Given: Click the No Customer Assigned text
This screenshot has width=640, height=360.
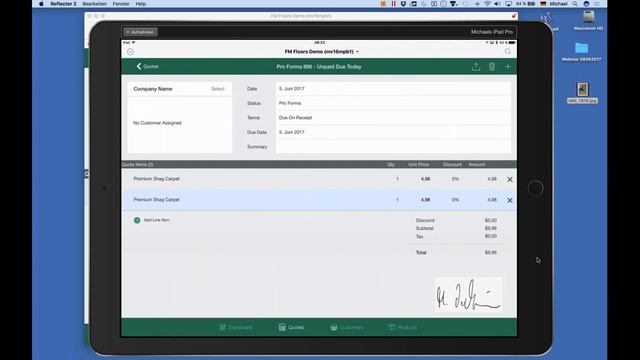Looking at the screenshot, I should [x=157, y=123].
